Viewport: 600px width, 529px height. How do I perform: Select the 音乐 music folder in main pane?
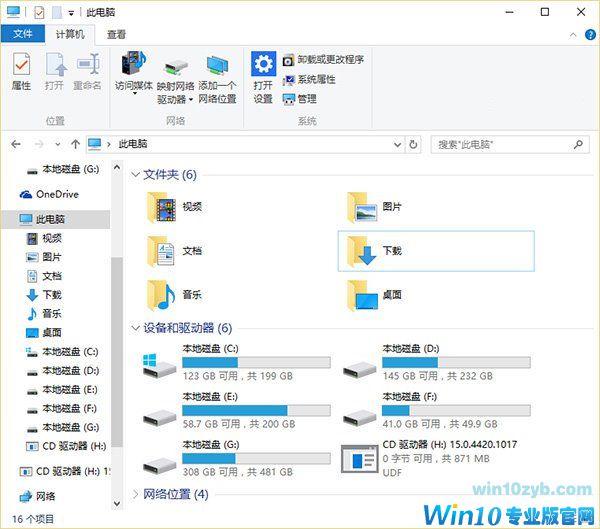point(175,295)
